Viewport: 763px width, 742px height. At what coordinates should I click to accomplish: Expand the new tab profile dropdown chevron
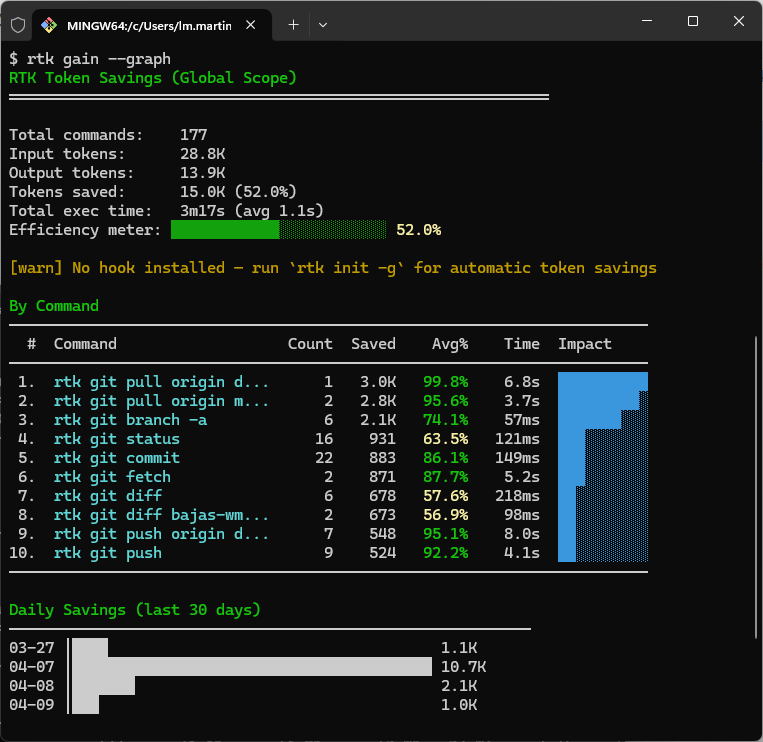[322, 24]
